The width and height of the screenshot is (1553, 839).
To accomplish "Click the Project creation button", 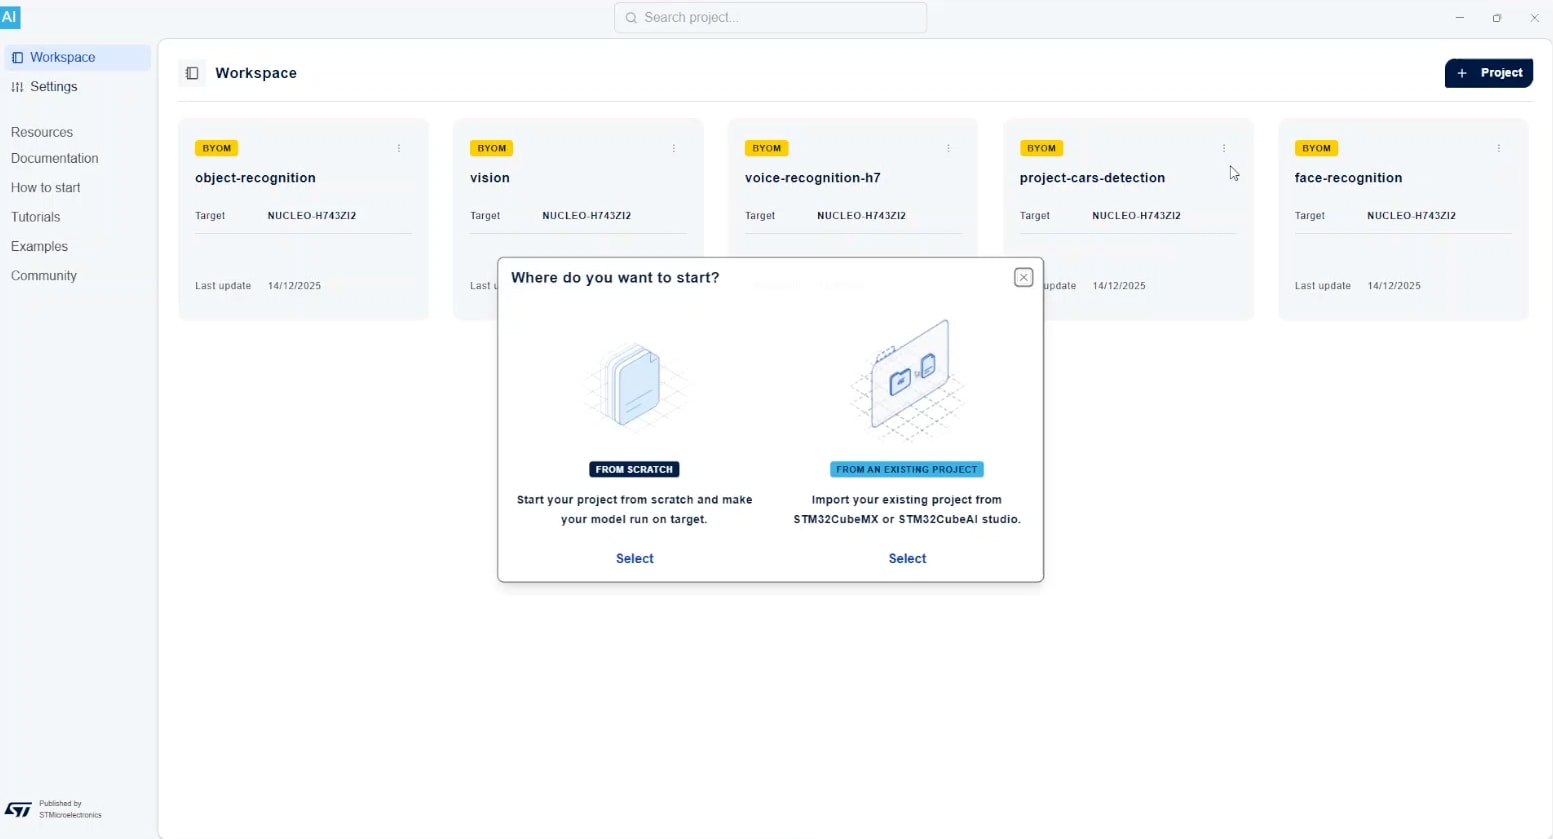I will click(1489, 73).
